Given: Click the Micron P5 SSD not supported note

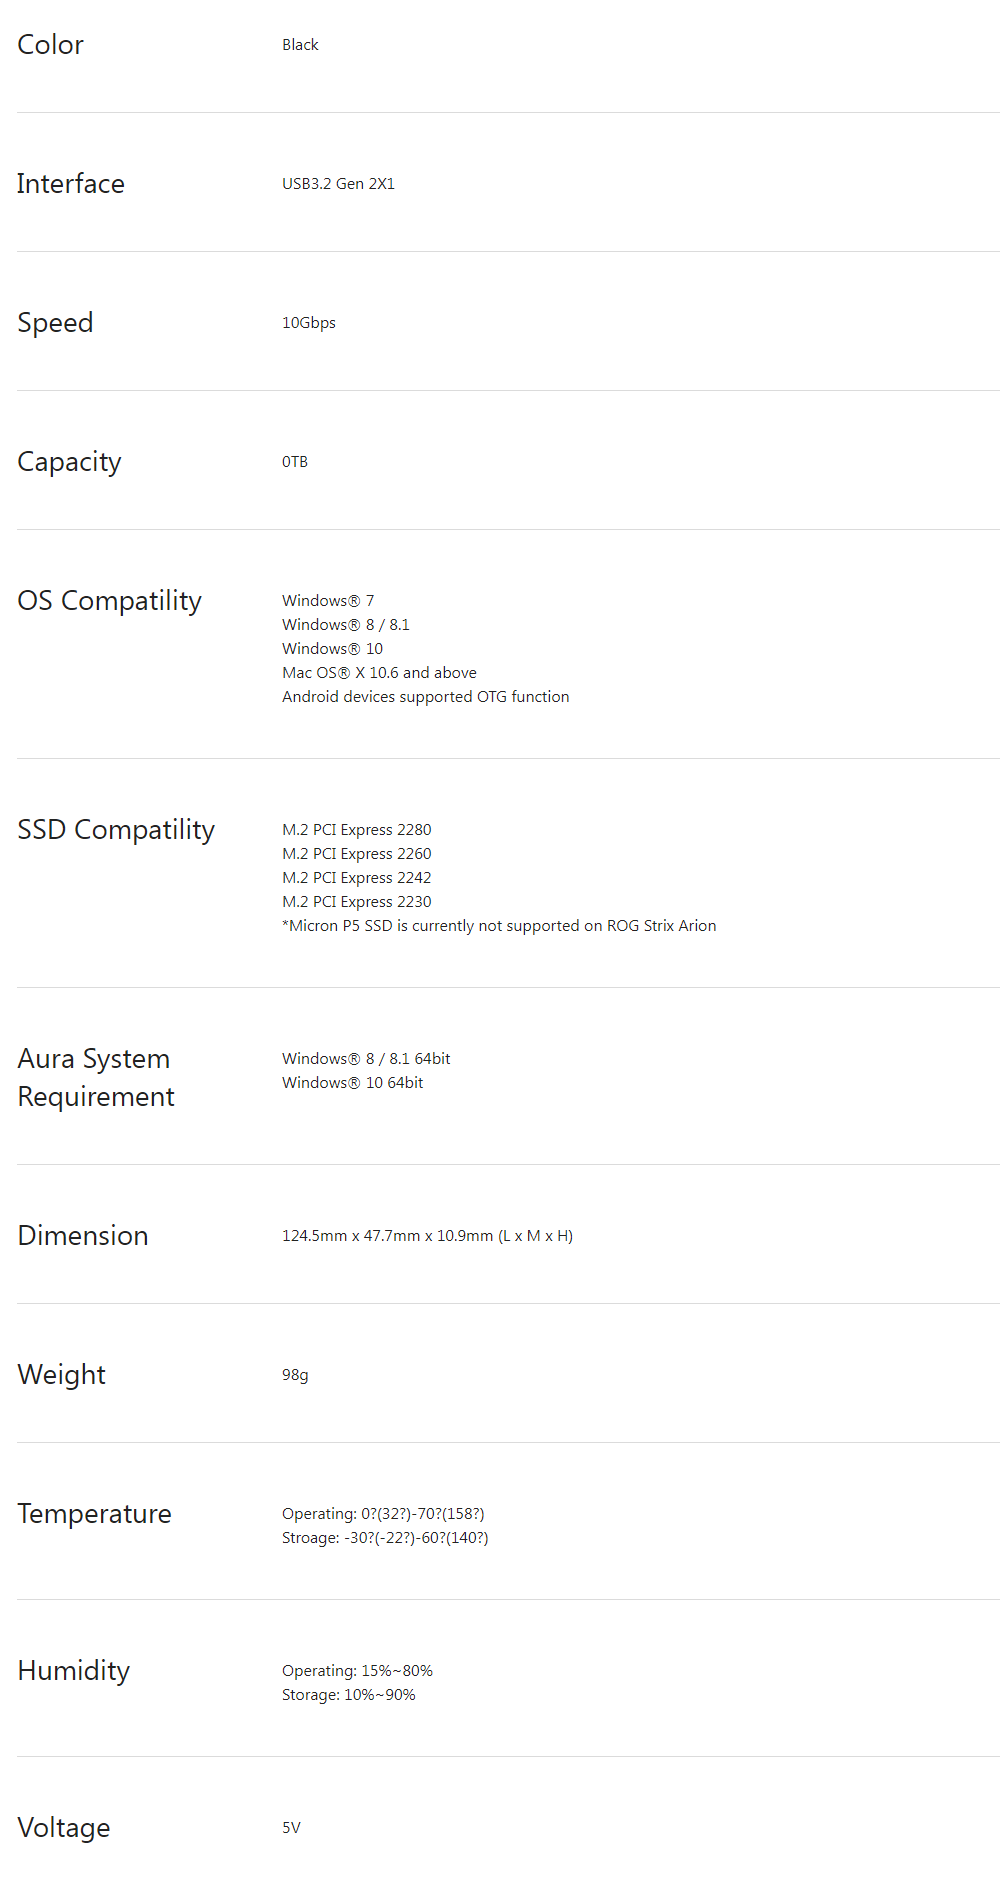Looking at the screenshot, I should pyautogui.click(x=499, y=926).
